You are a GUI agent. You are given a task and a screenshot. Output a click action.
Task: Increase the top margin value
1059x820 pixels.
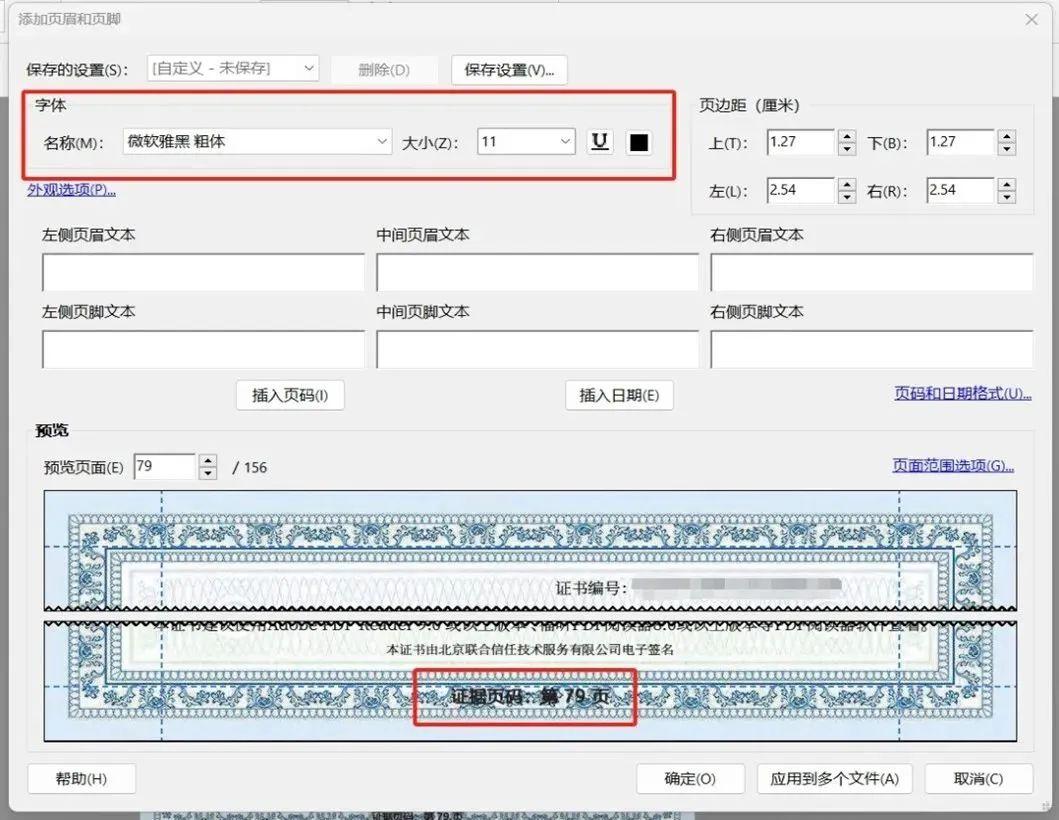[x=847, y=136]
